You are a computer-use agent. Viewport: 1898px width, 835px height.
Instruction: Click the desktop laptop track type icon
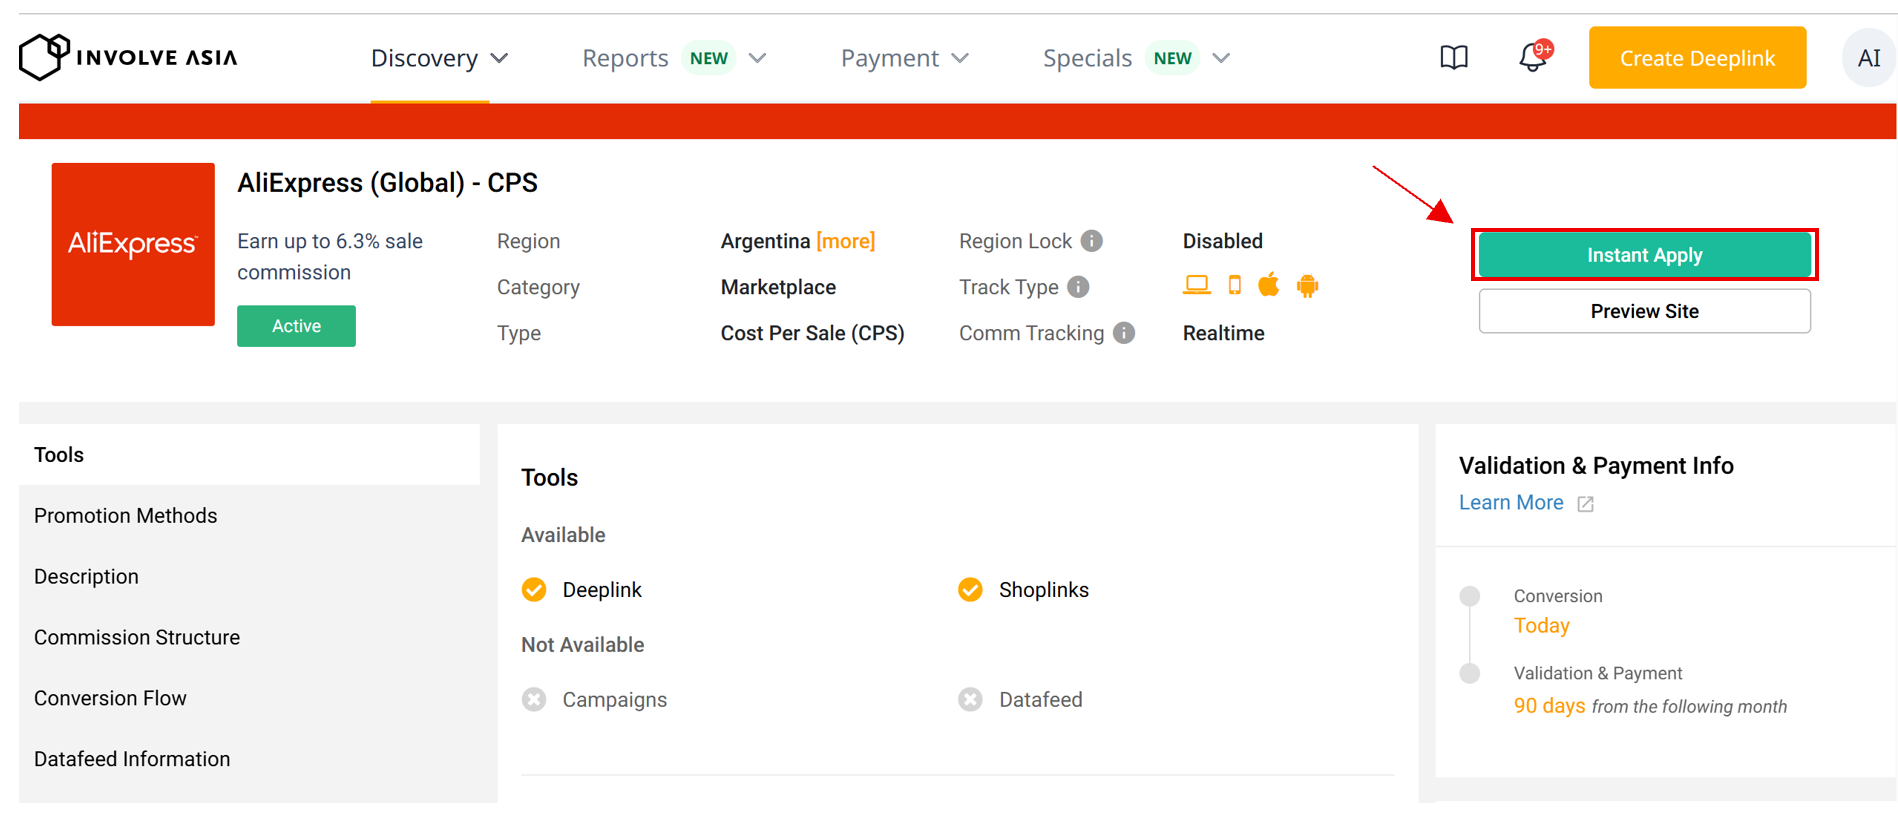(x=1196, y=286)
